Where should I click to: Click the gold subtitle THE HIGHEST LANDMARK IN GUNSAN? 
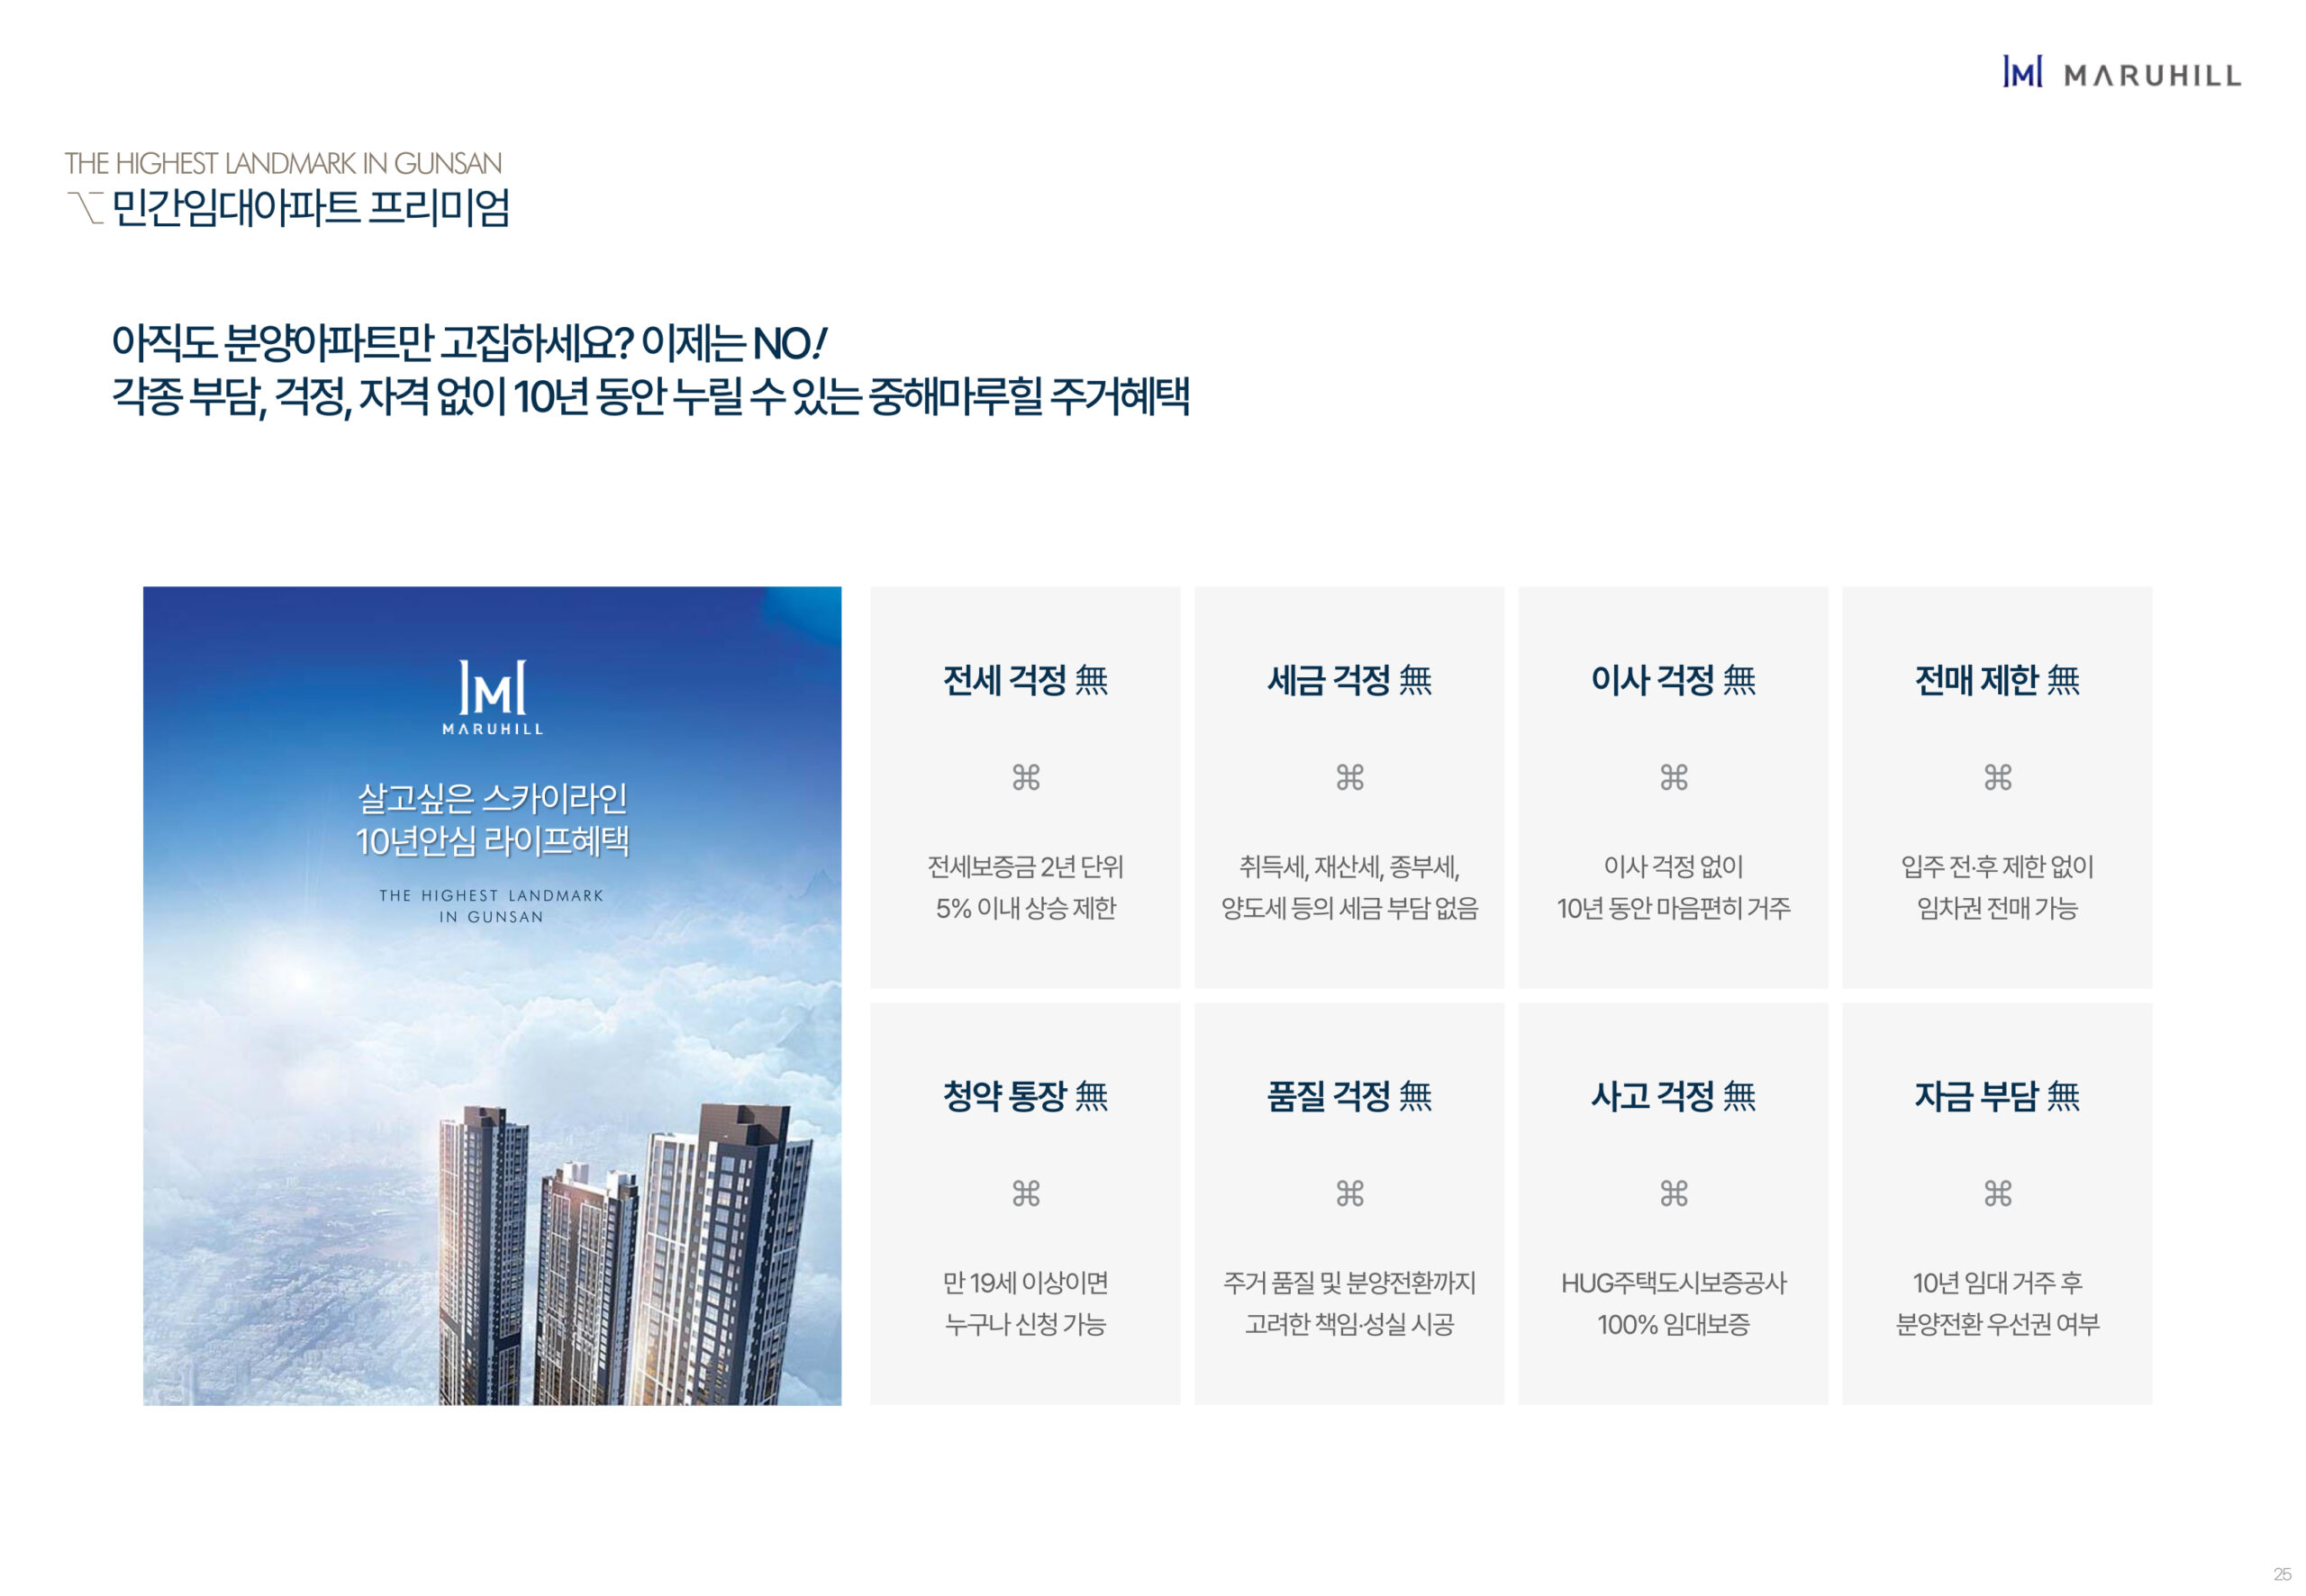click(x=283, y=163)
